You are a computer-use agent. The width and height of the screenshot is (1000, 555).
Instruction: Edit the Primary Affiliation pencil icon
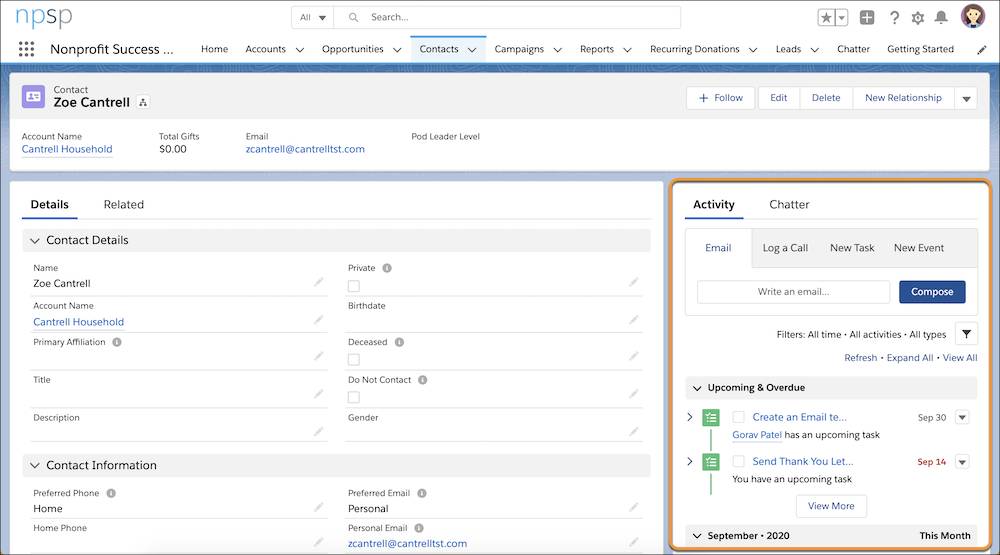318,356
